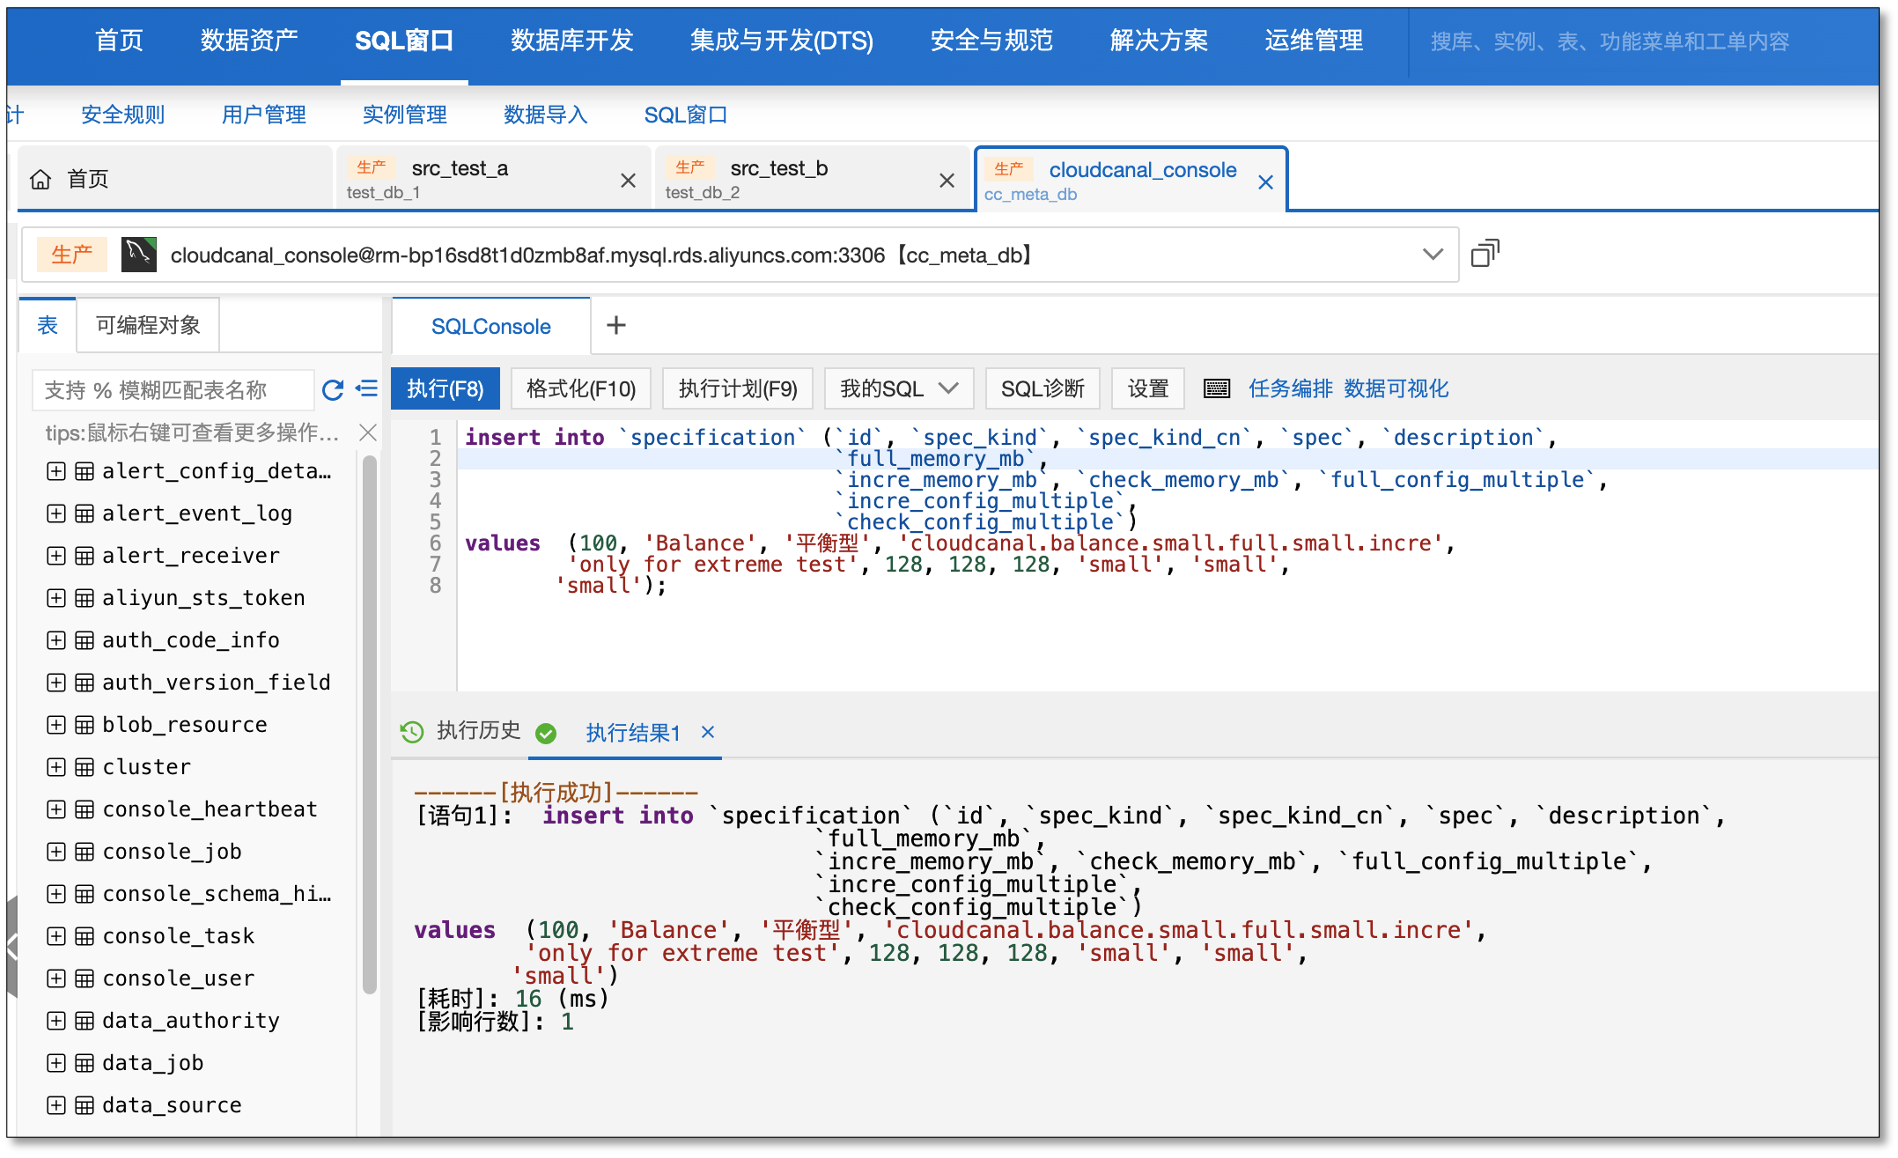Refresh the table list
1898x1158 pixels.
(333, 389)
